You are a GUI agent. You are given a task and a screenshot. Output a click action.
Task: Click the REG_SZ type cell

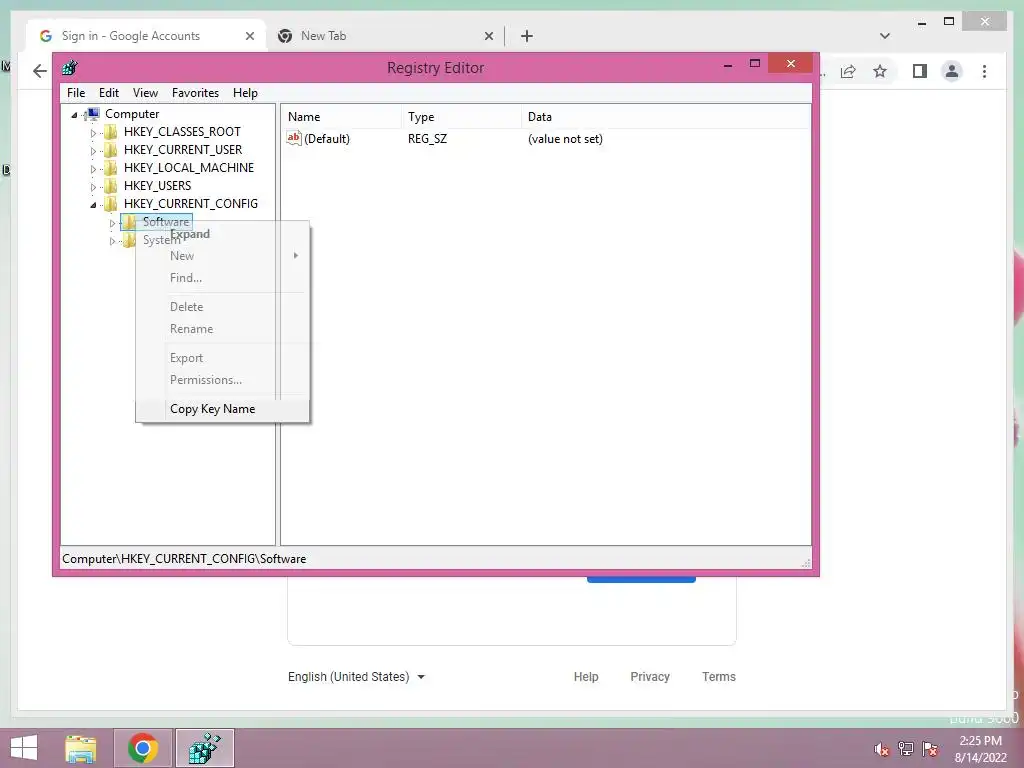[x=427, y=138]
